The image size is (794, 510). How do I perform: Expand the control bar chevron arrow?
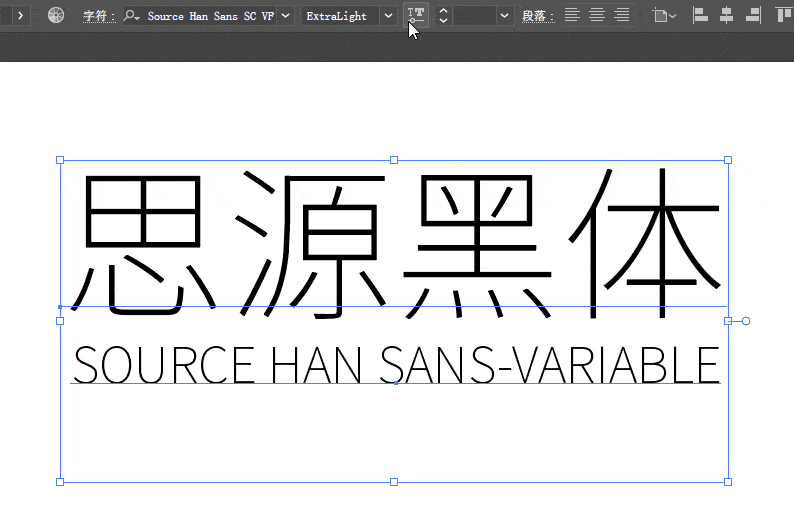click(20, 16)
